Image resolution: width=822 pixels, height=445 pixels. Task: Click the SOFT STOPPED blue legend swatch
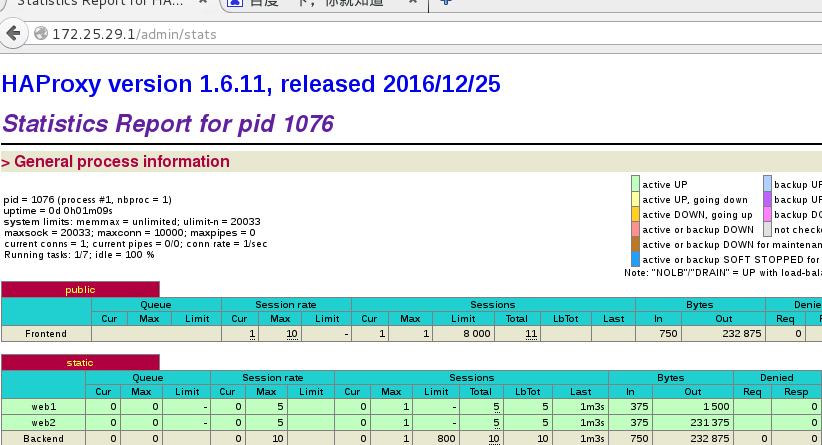(635, 259)
